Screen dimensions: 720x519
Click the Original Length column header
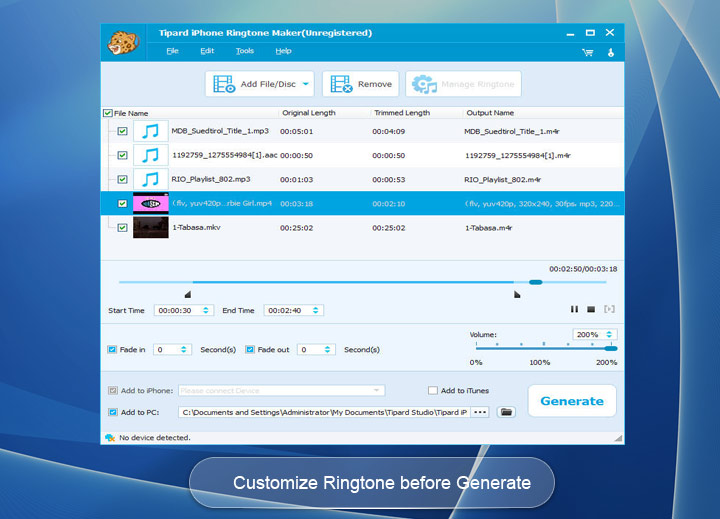[x=309, y=113]
